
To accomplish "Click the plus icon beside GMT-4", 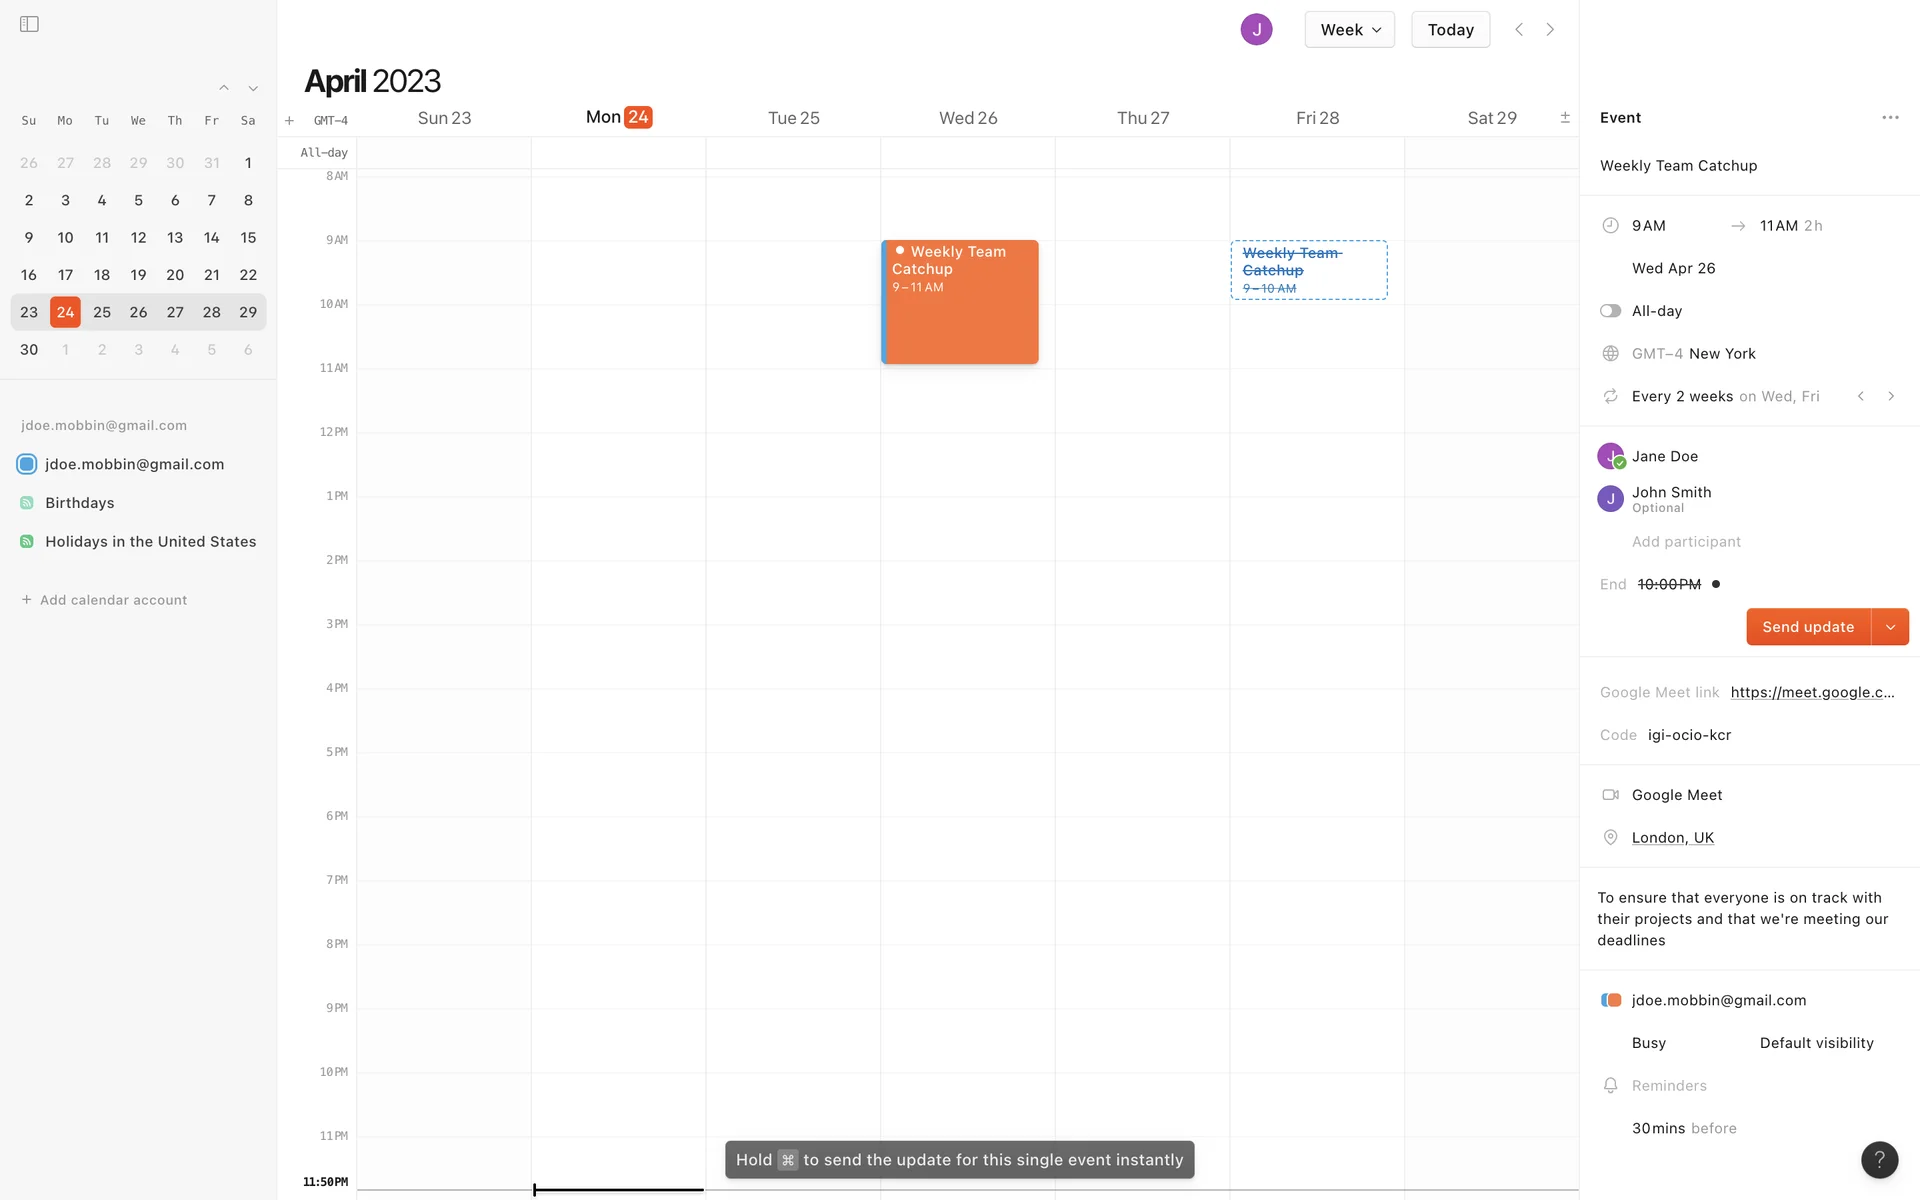I will click(289, 121).
